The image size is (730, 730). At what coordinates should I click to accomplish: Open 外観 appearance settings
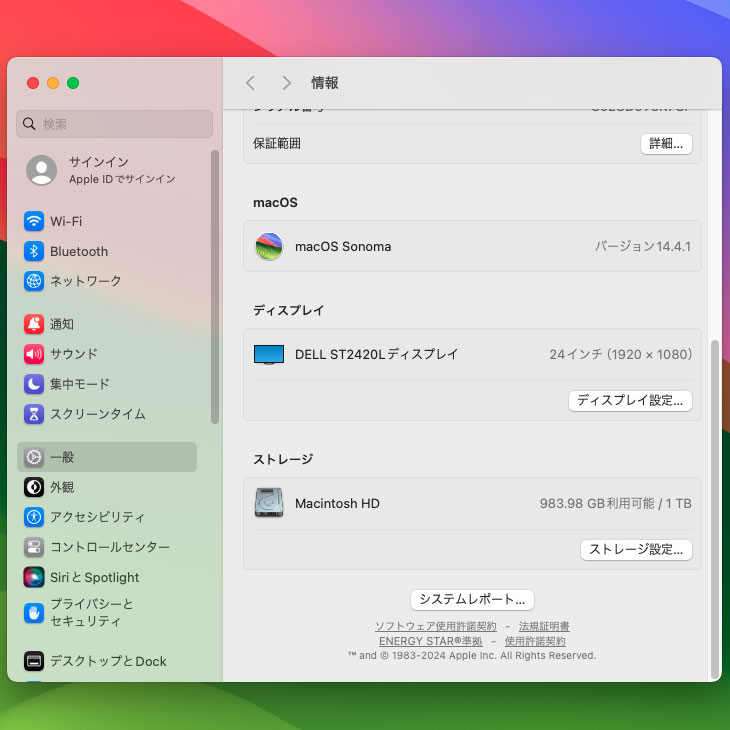62,487
